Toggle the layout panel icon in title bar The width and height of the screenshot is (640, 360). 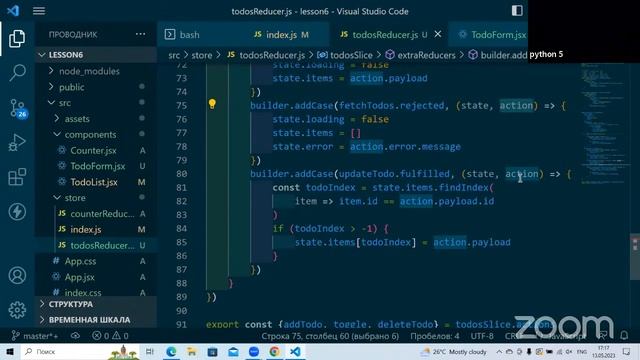tap(517, 11)
